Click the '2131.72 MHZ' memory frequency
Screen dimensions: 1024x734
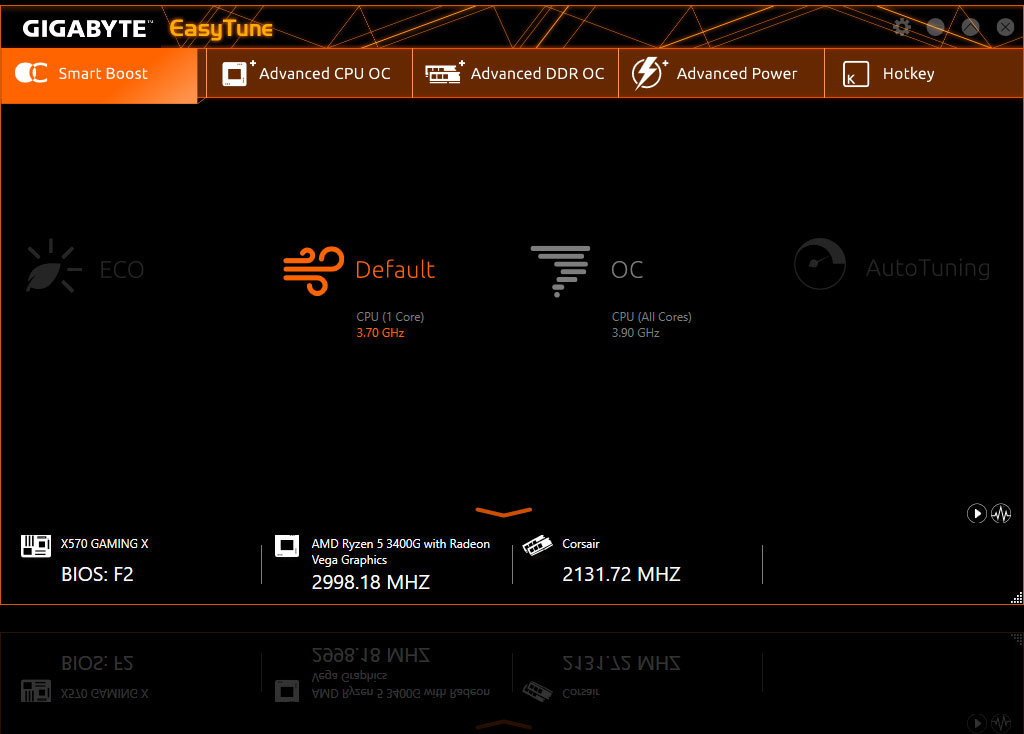(x=621, y=575)
